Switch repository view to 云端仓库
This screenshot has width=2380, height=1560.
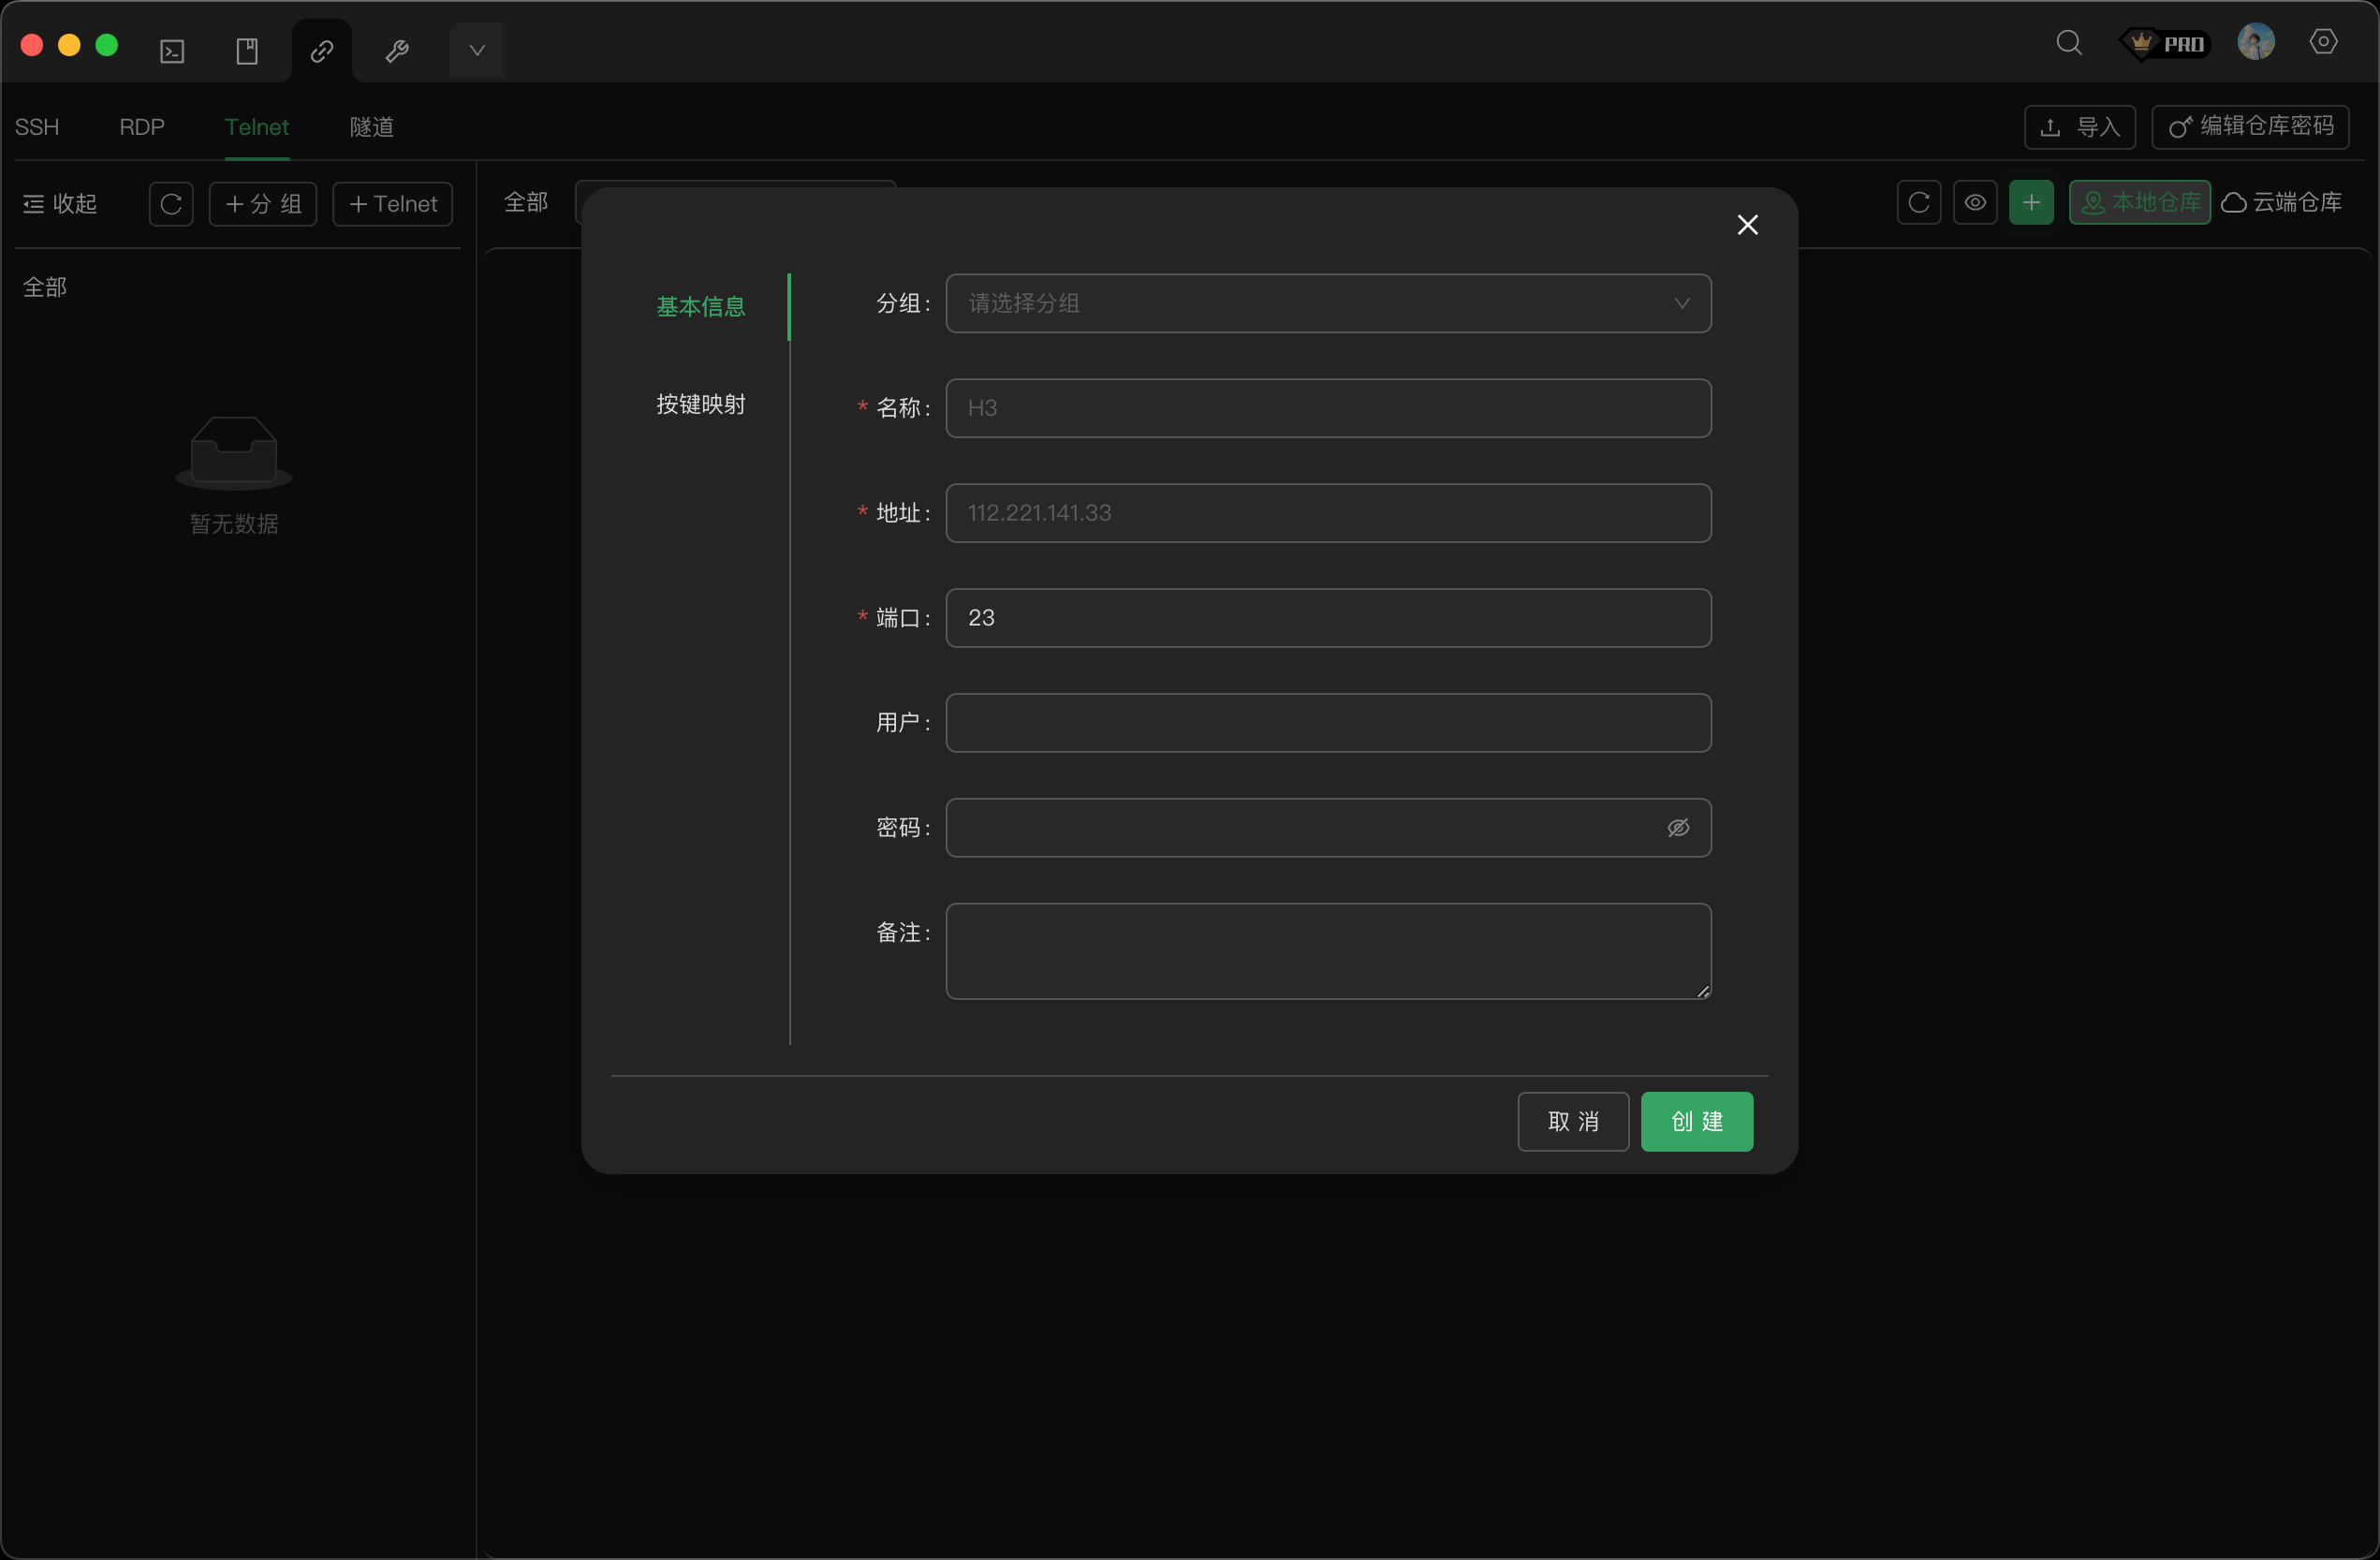point(2283,202)
